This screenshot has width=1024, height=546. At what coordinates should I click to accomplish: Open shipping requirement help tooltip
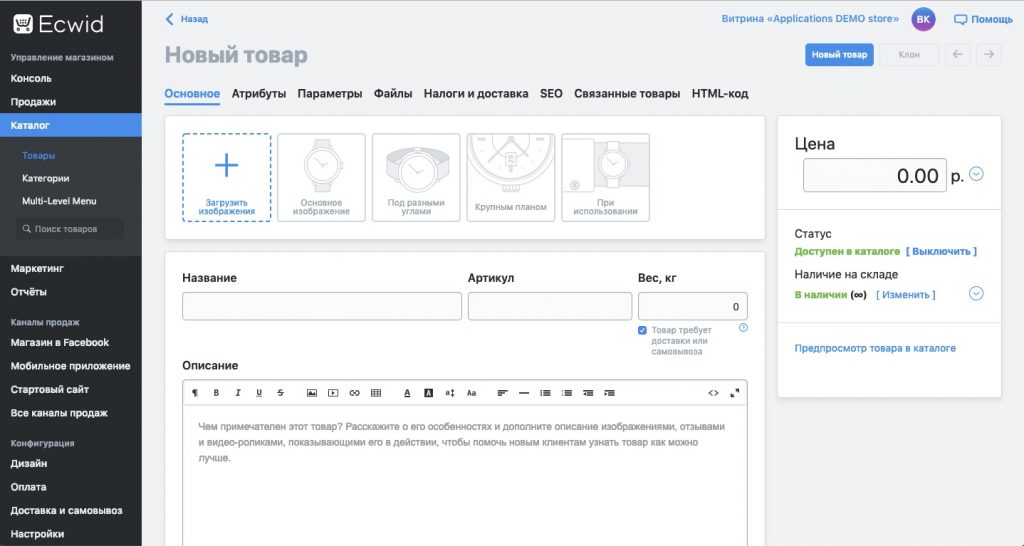coord(743,328)
